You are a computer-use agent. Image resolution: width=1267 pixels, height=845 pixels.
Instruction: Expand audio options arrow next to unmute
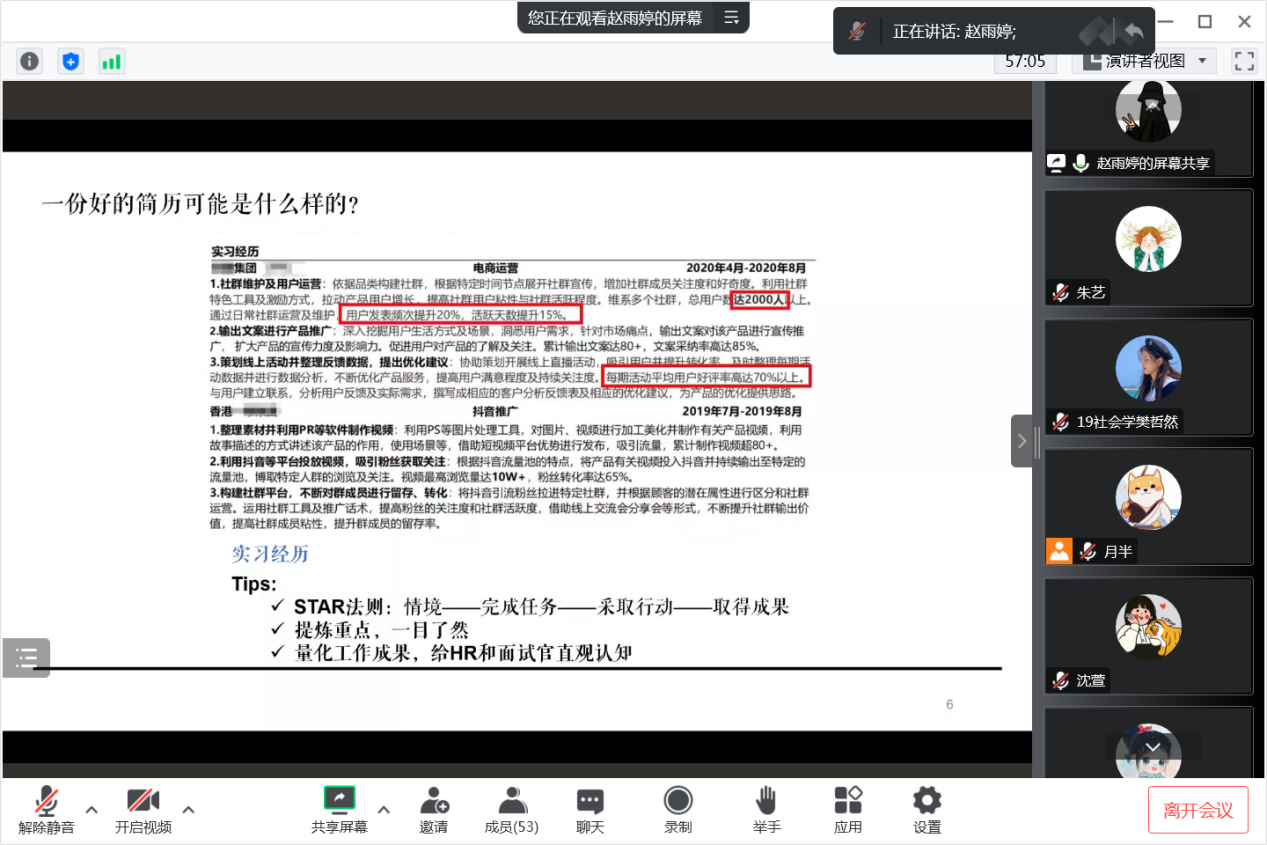[x=91, y=809]
